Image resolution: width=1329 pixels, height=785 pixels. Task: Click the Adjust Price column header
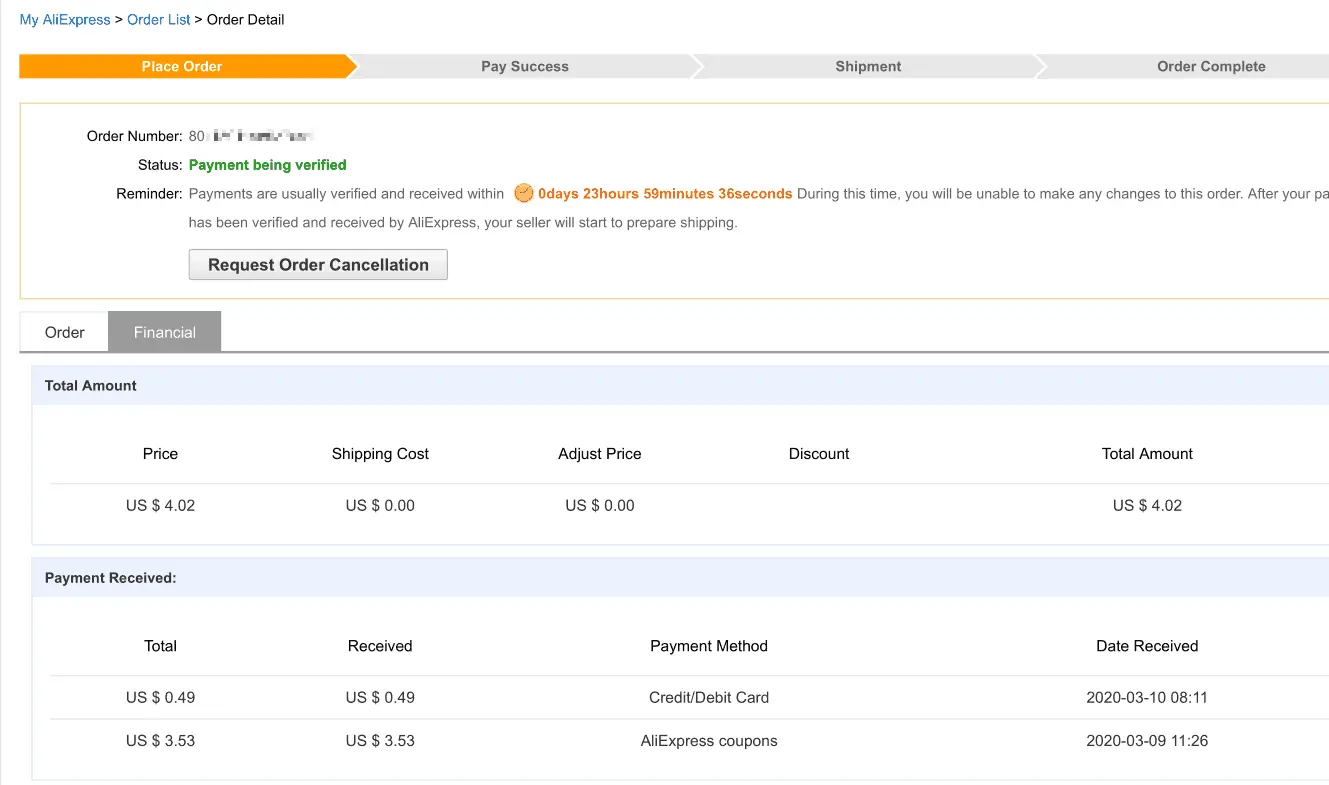click(x=600, y=454)
